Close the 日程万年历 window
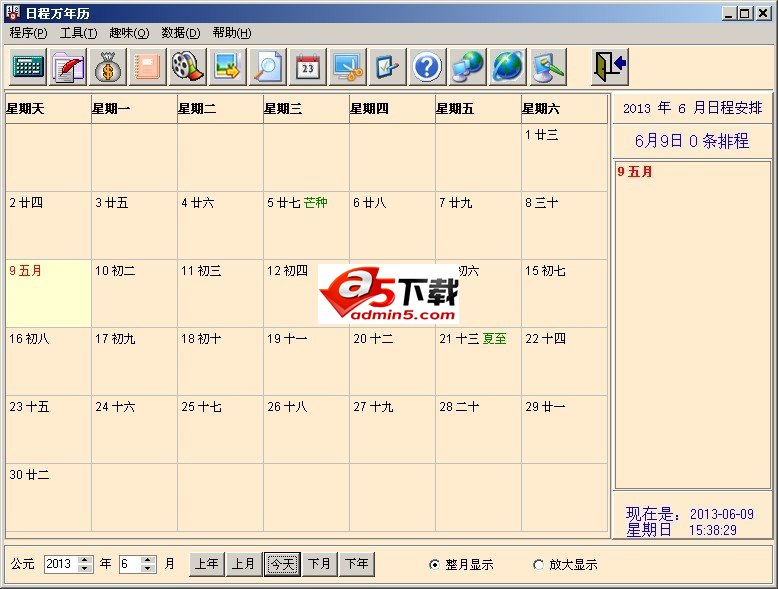This screenshot has width=778, height=589. click(x=763, y=13)
